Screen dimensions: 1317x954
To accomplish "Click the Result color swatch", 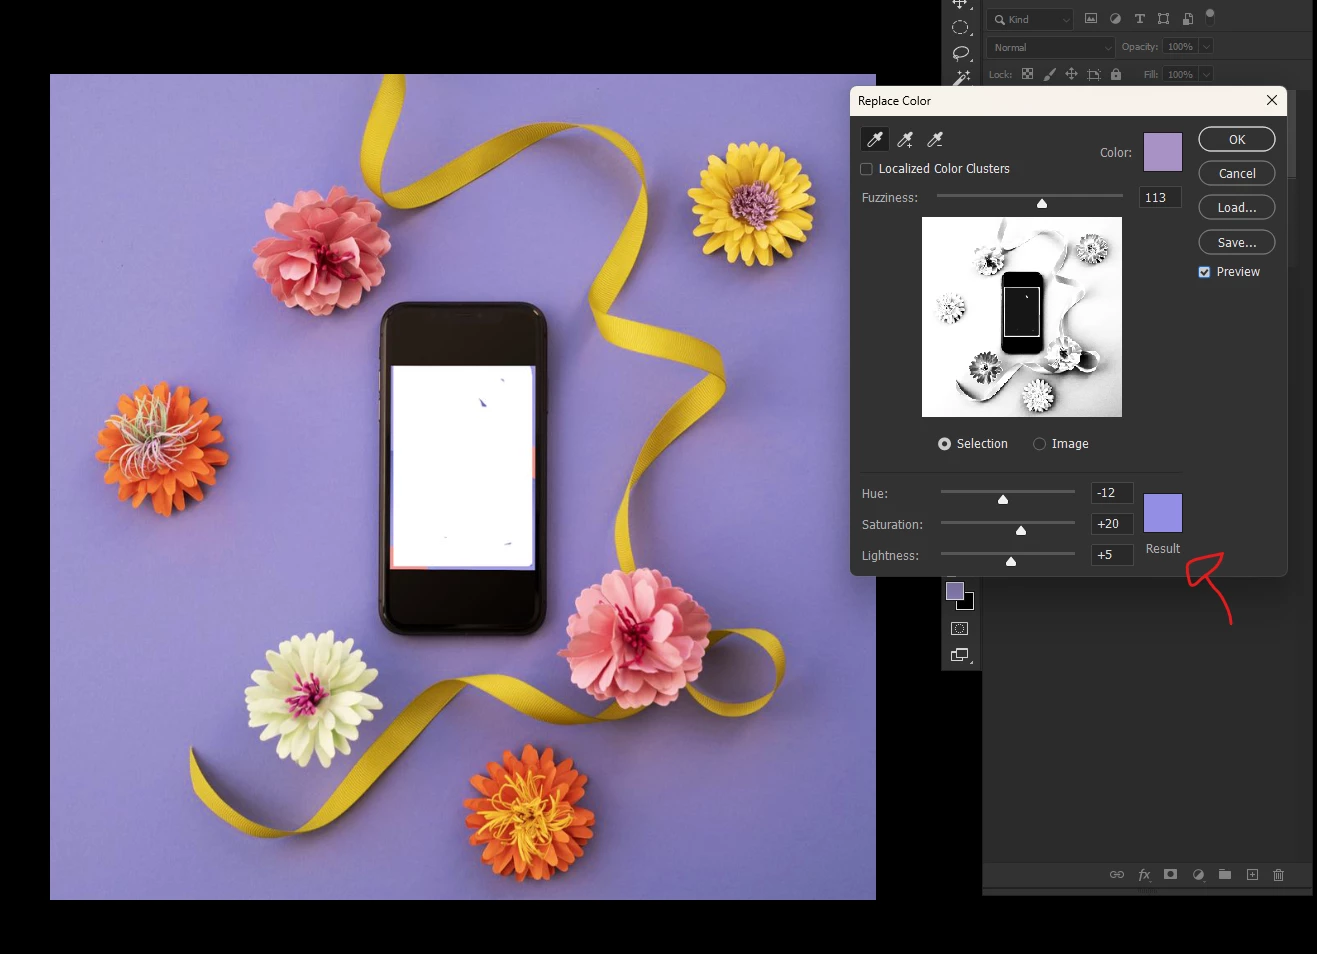I will (1163, 513).
